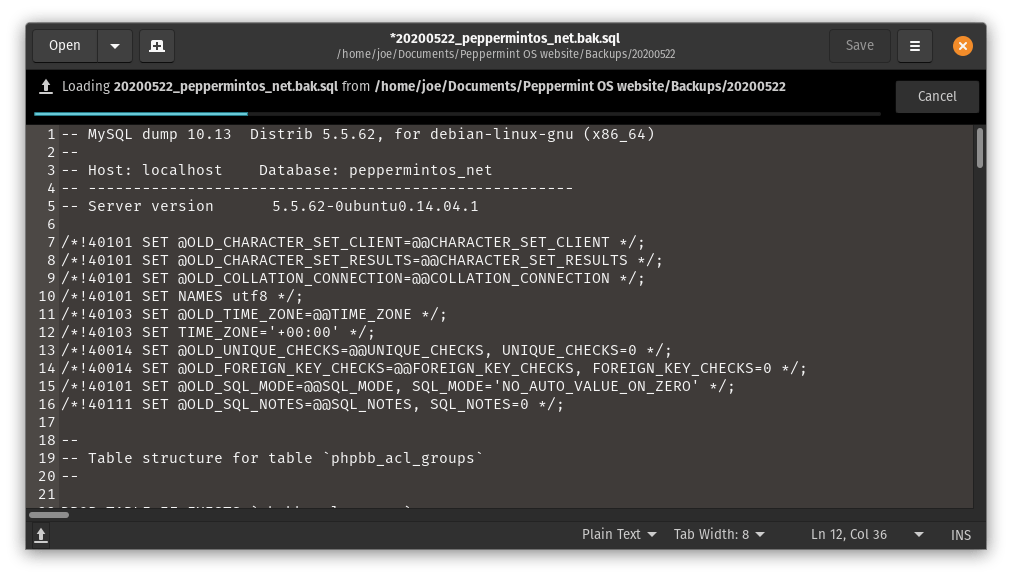1012x578 pixels.
Task: Toggle the INS insert mode indicator
Action: (960, 535)
